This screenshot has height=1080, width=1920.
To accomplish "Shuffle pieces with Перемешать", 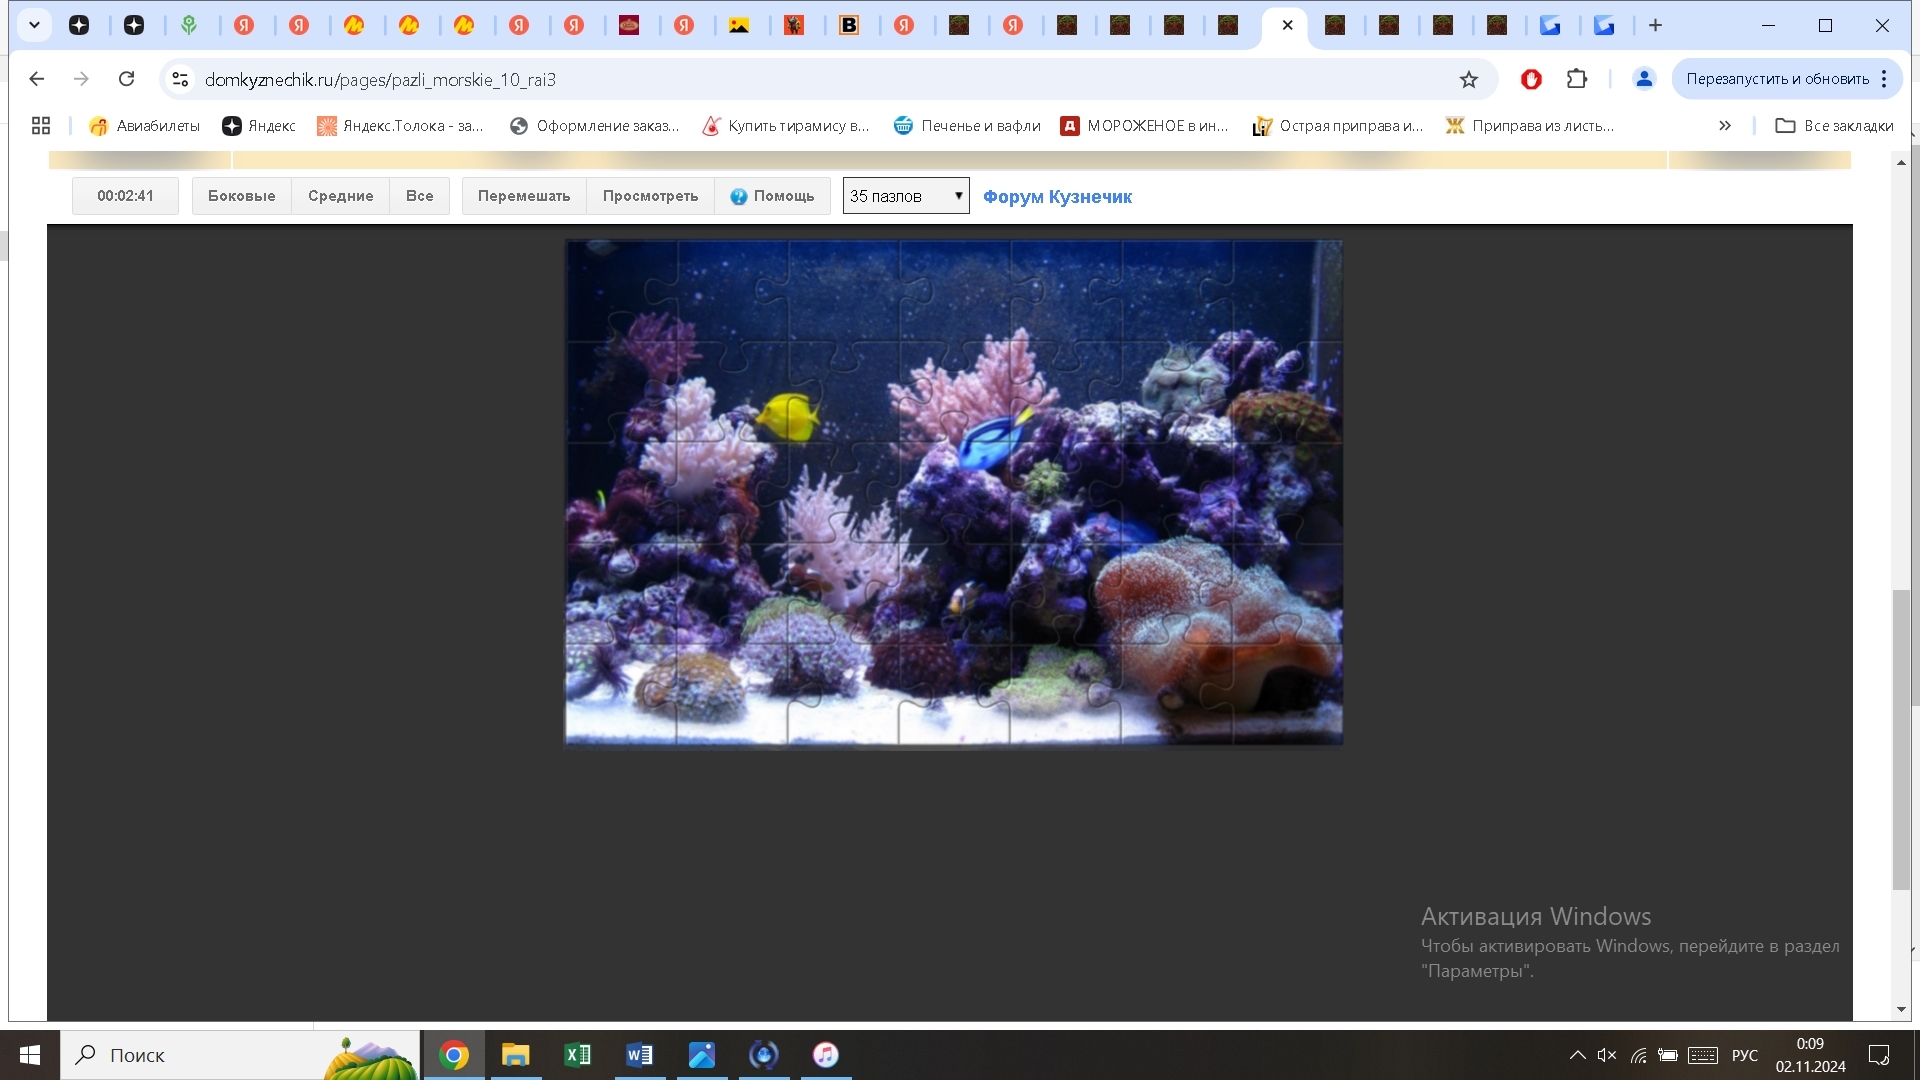I will 524,196.
